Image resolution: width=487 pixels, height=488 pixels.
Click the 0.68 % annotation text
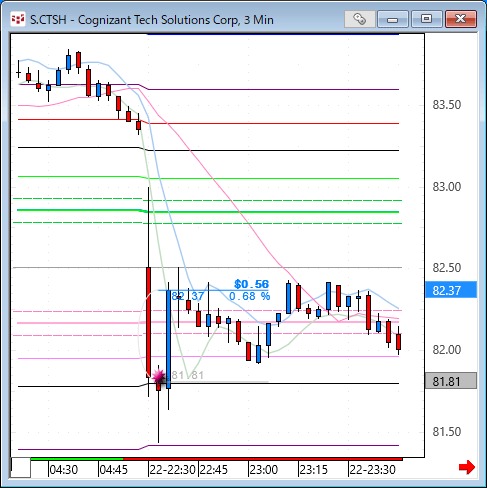pos(250,296)
